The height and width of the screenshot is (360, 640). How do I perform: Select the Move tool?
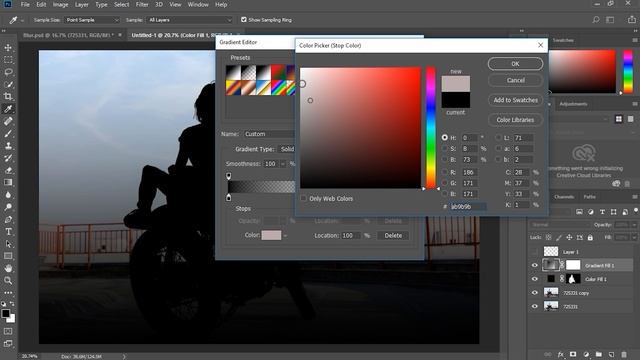coord(8,48)
